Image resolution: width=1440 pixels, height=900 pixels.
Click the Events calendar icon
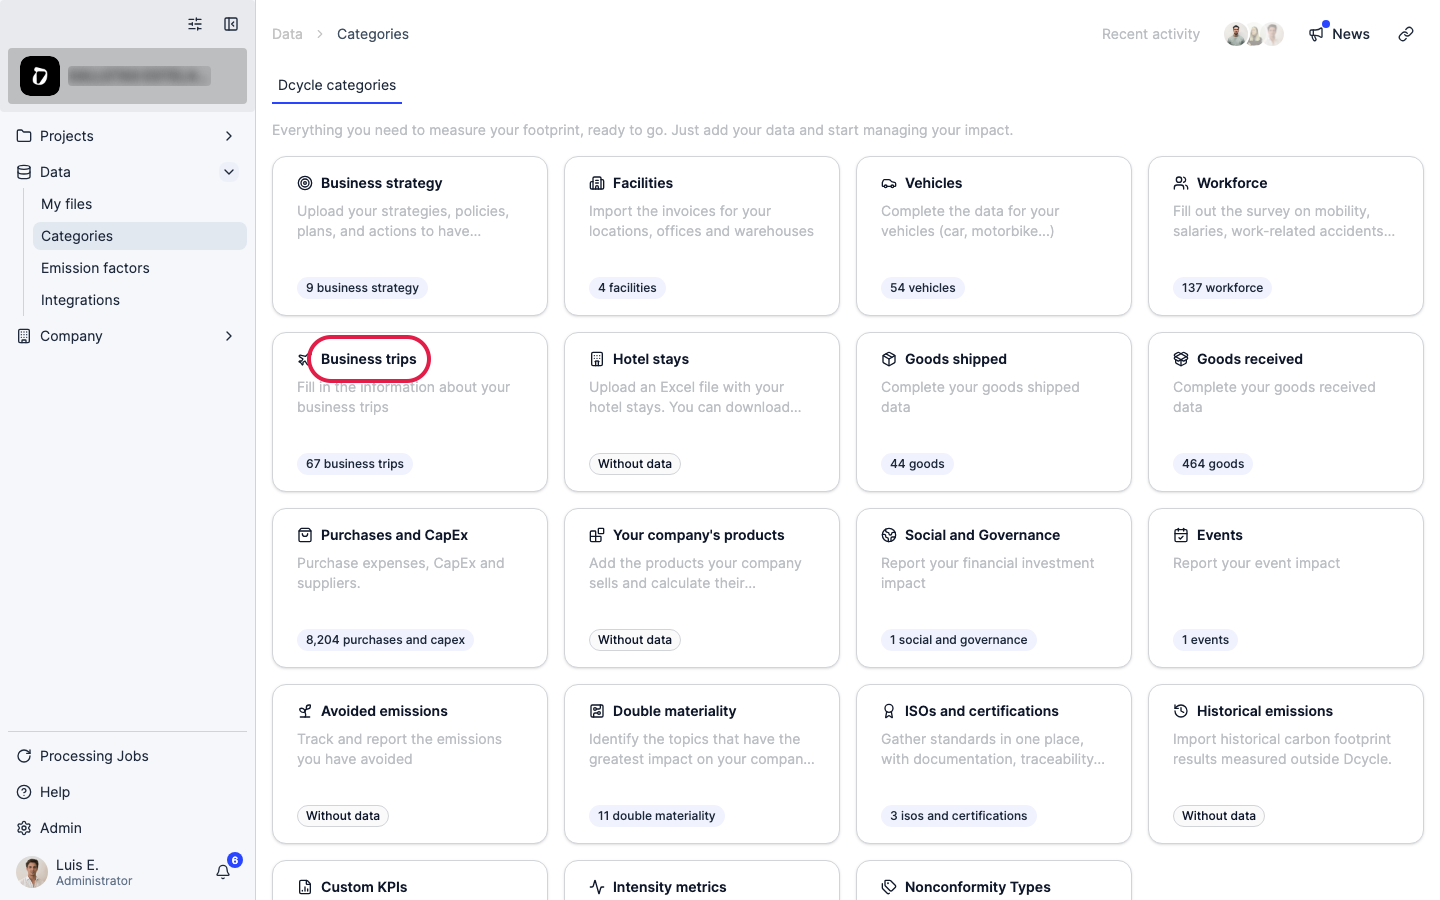click(x=1181, y=535)
